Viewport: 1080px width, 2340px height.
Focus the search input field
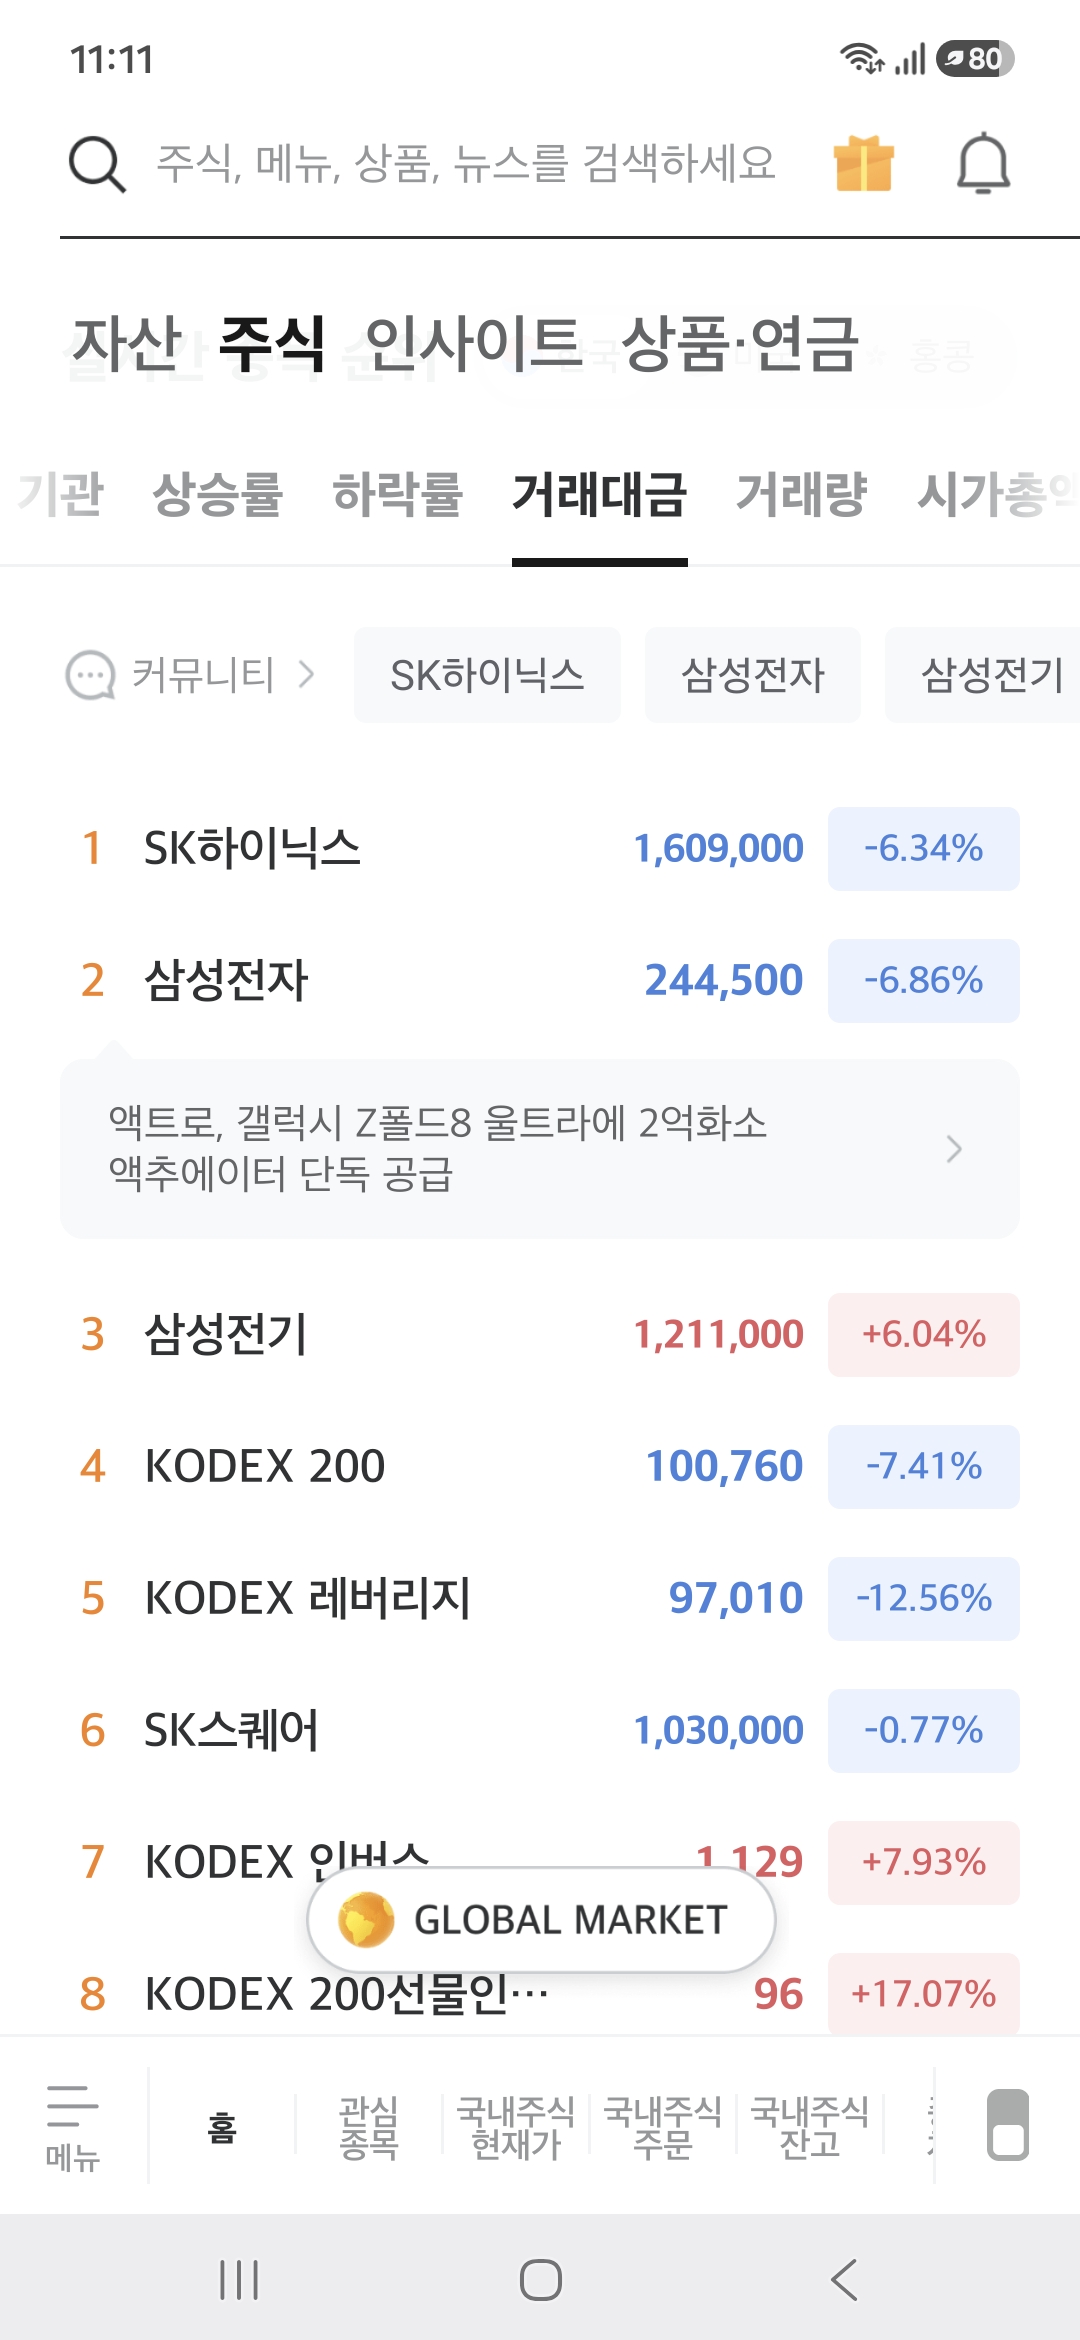466,163
